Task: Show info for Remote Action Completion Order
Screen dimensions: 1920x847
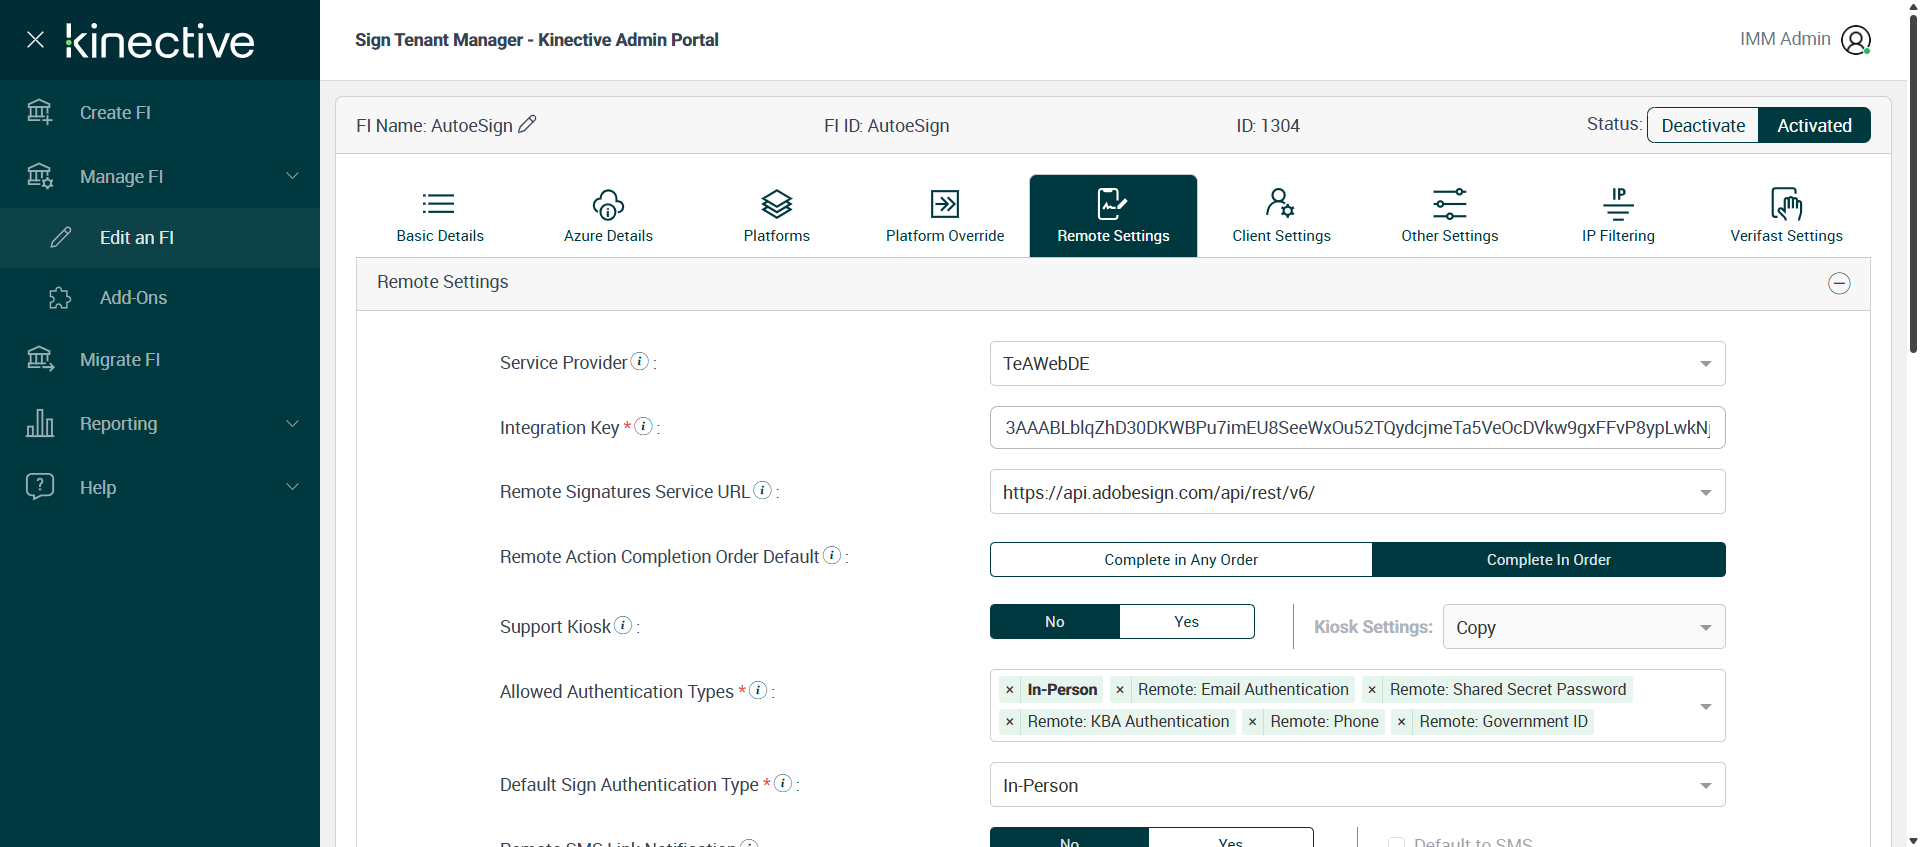Action: 832,555
